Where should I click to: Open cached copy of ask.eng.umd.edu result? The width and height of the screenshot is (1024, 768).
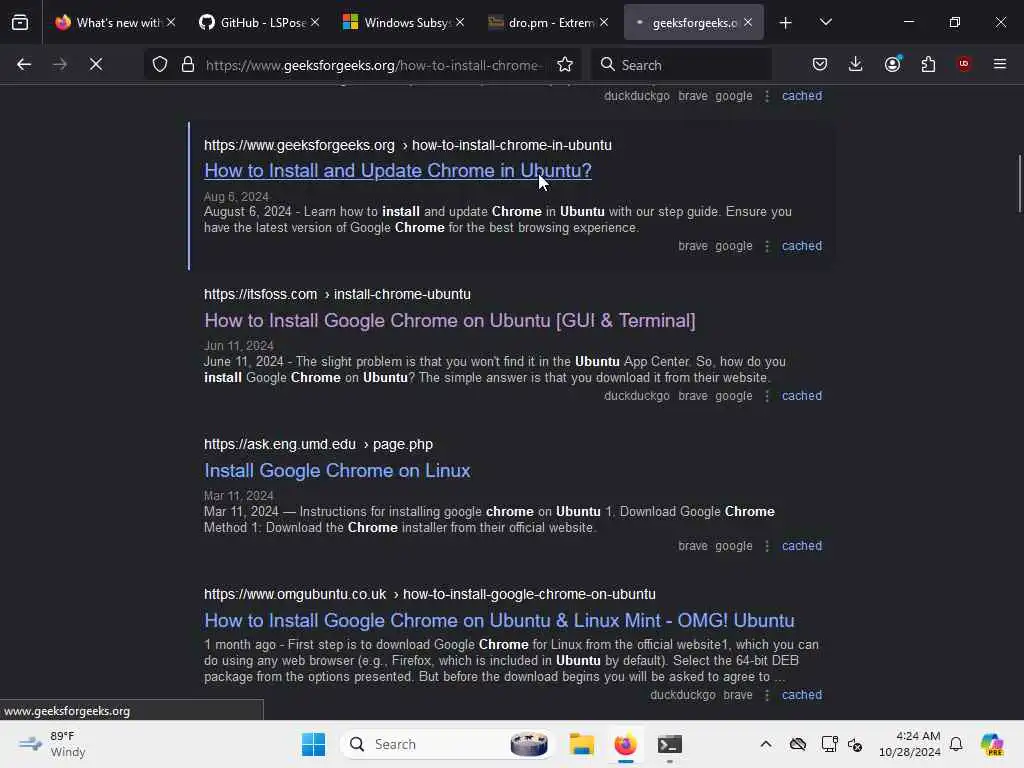click(802, 546)
